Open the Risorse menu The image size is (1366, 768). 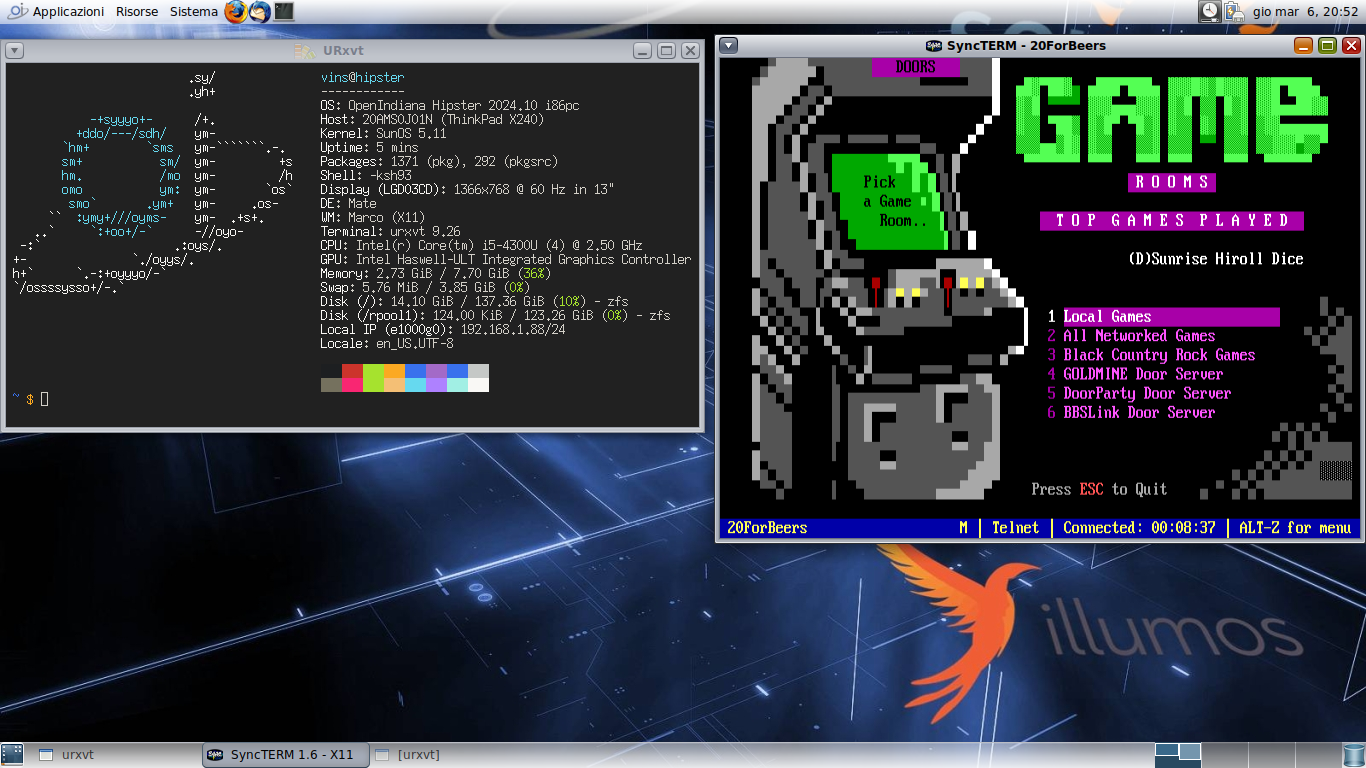(x=137, y=11)
